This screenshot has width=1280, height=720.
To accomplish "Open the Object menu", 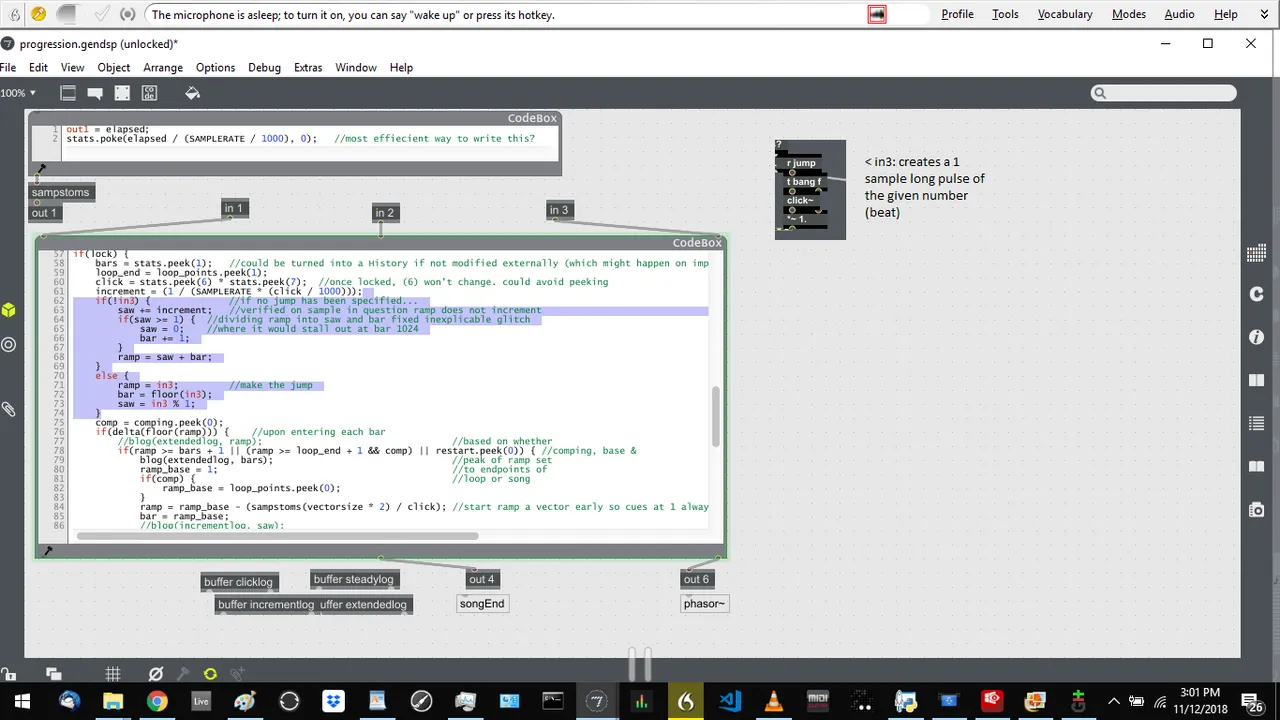I will [x=114, y=67].
